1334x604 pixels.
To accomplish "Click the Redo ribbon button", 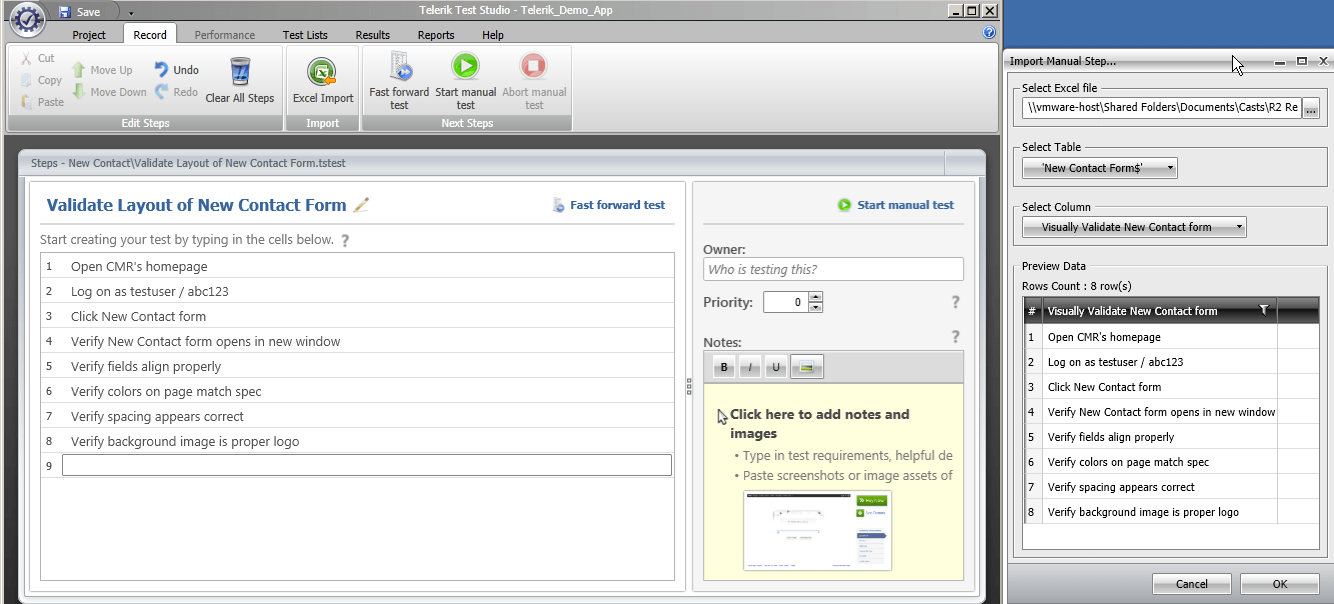I will point(176,92).
